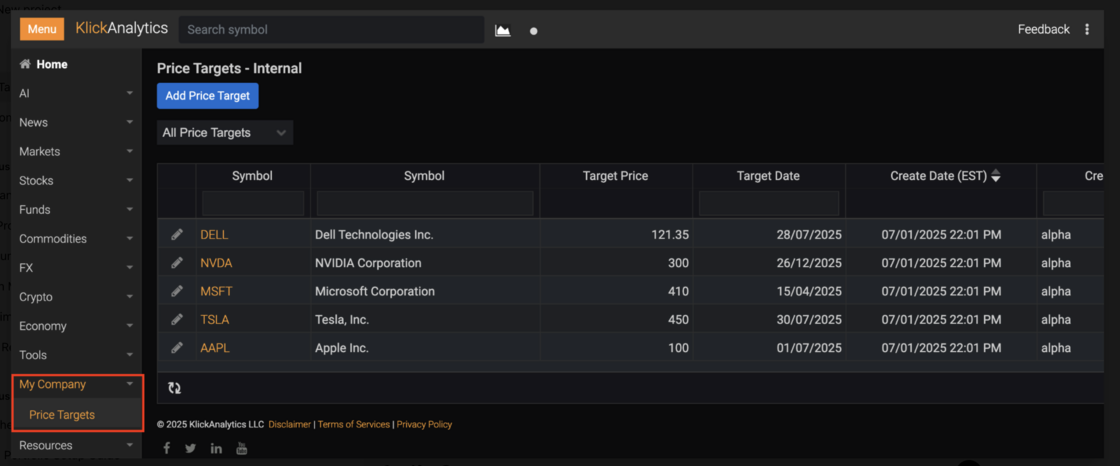This screenshot has height=466, width=1120.
Task: Click the Target Date column header
Action: [769, 176]
